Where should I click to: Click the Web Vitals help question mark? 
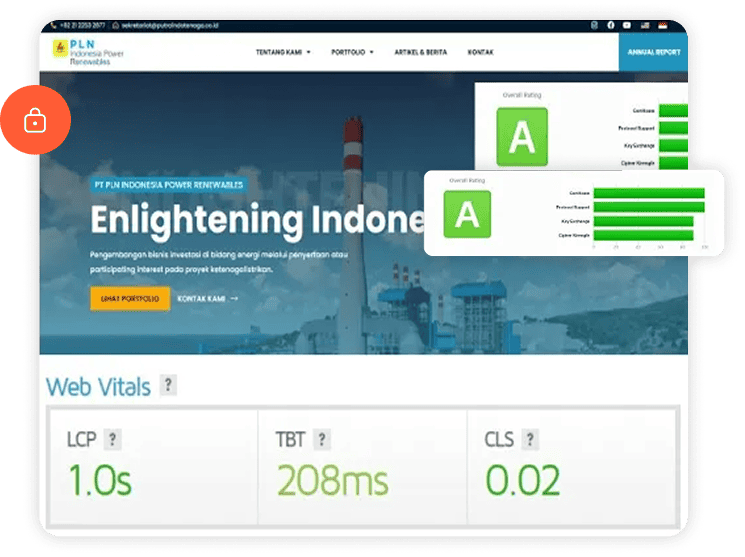click(169, 385)
